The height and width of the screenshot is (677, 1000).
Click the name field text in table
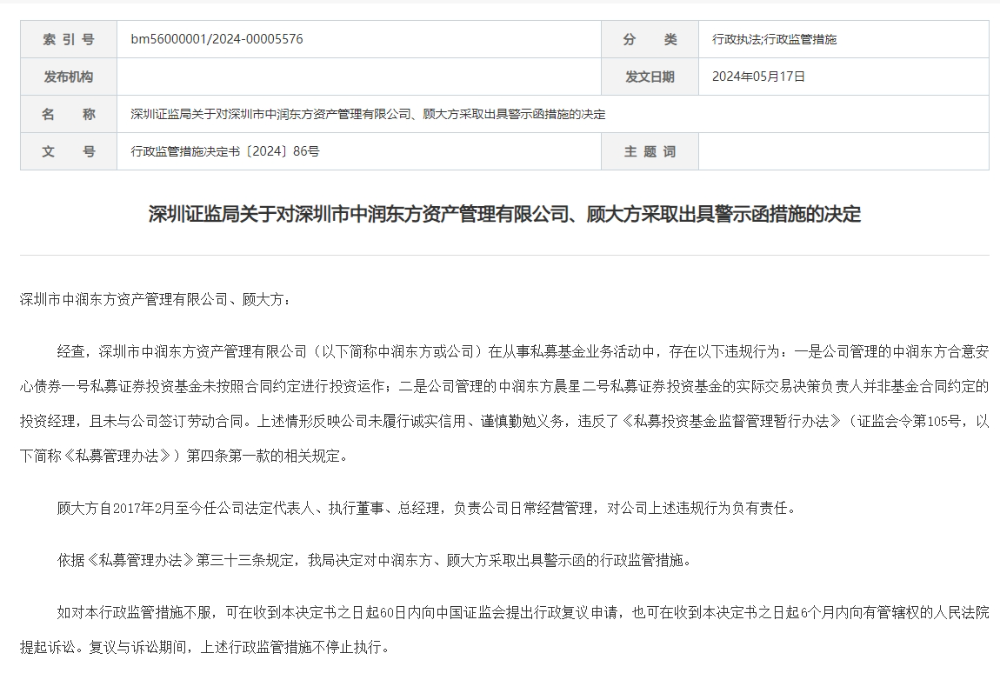coord(368,114)
